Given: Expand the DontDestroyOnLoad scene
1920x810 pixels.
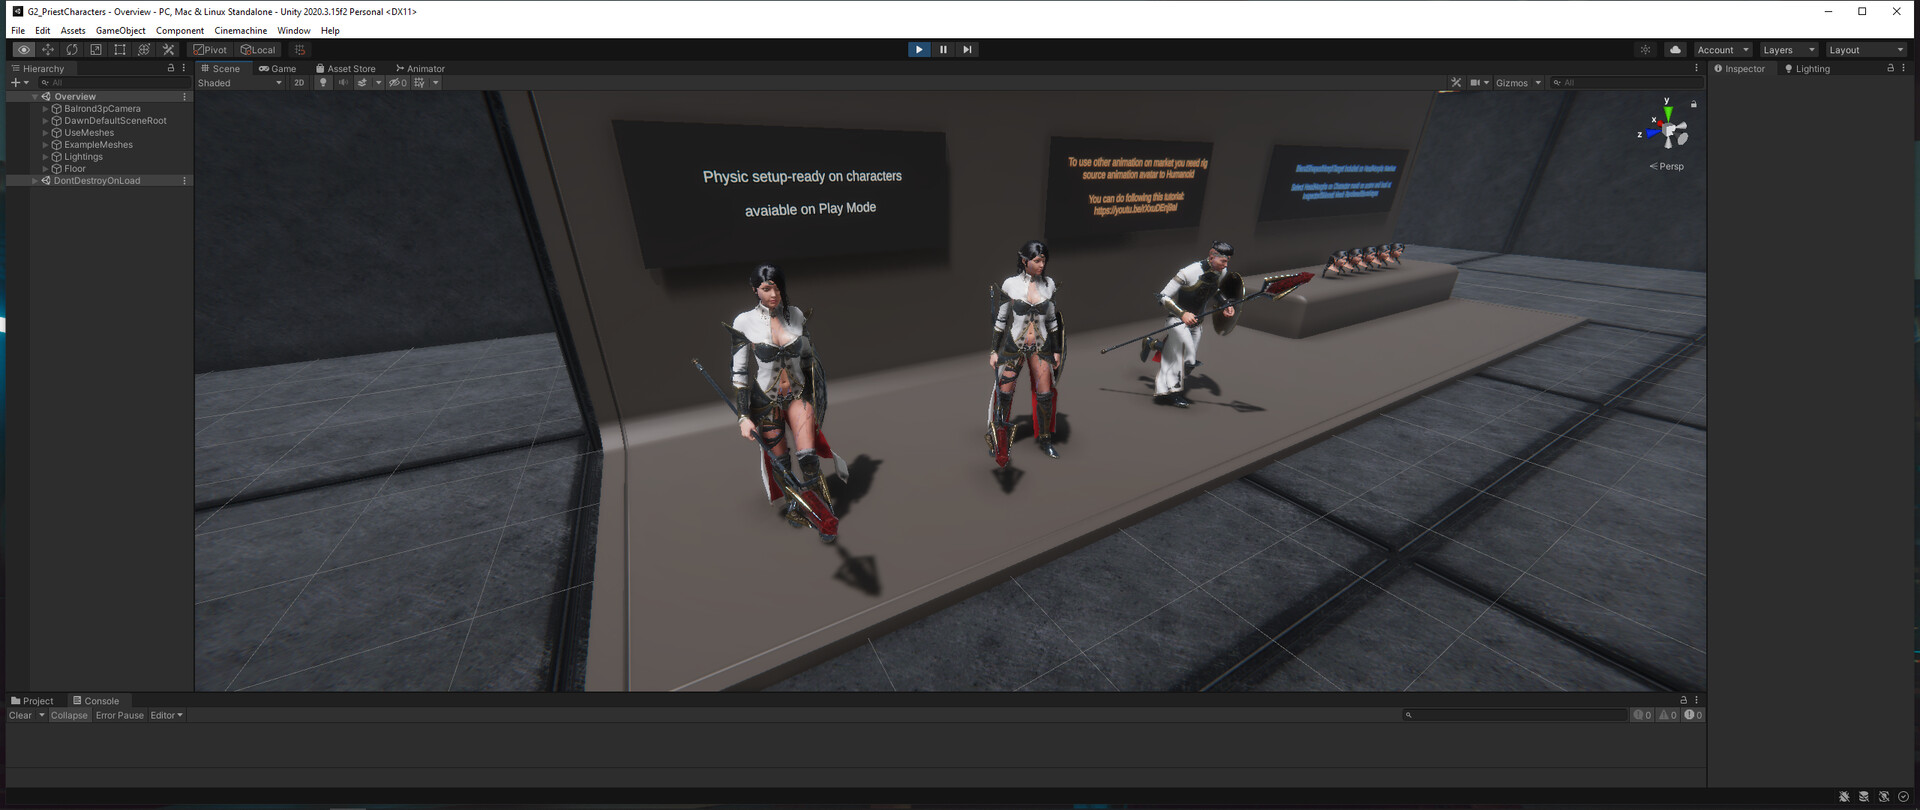Looking at the screenshot, I should [x=35, y=180].
